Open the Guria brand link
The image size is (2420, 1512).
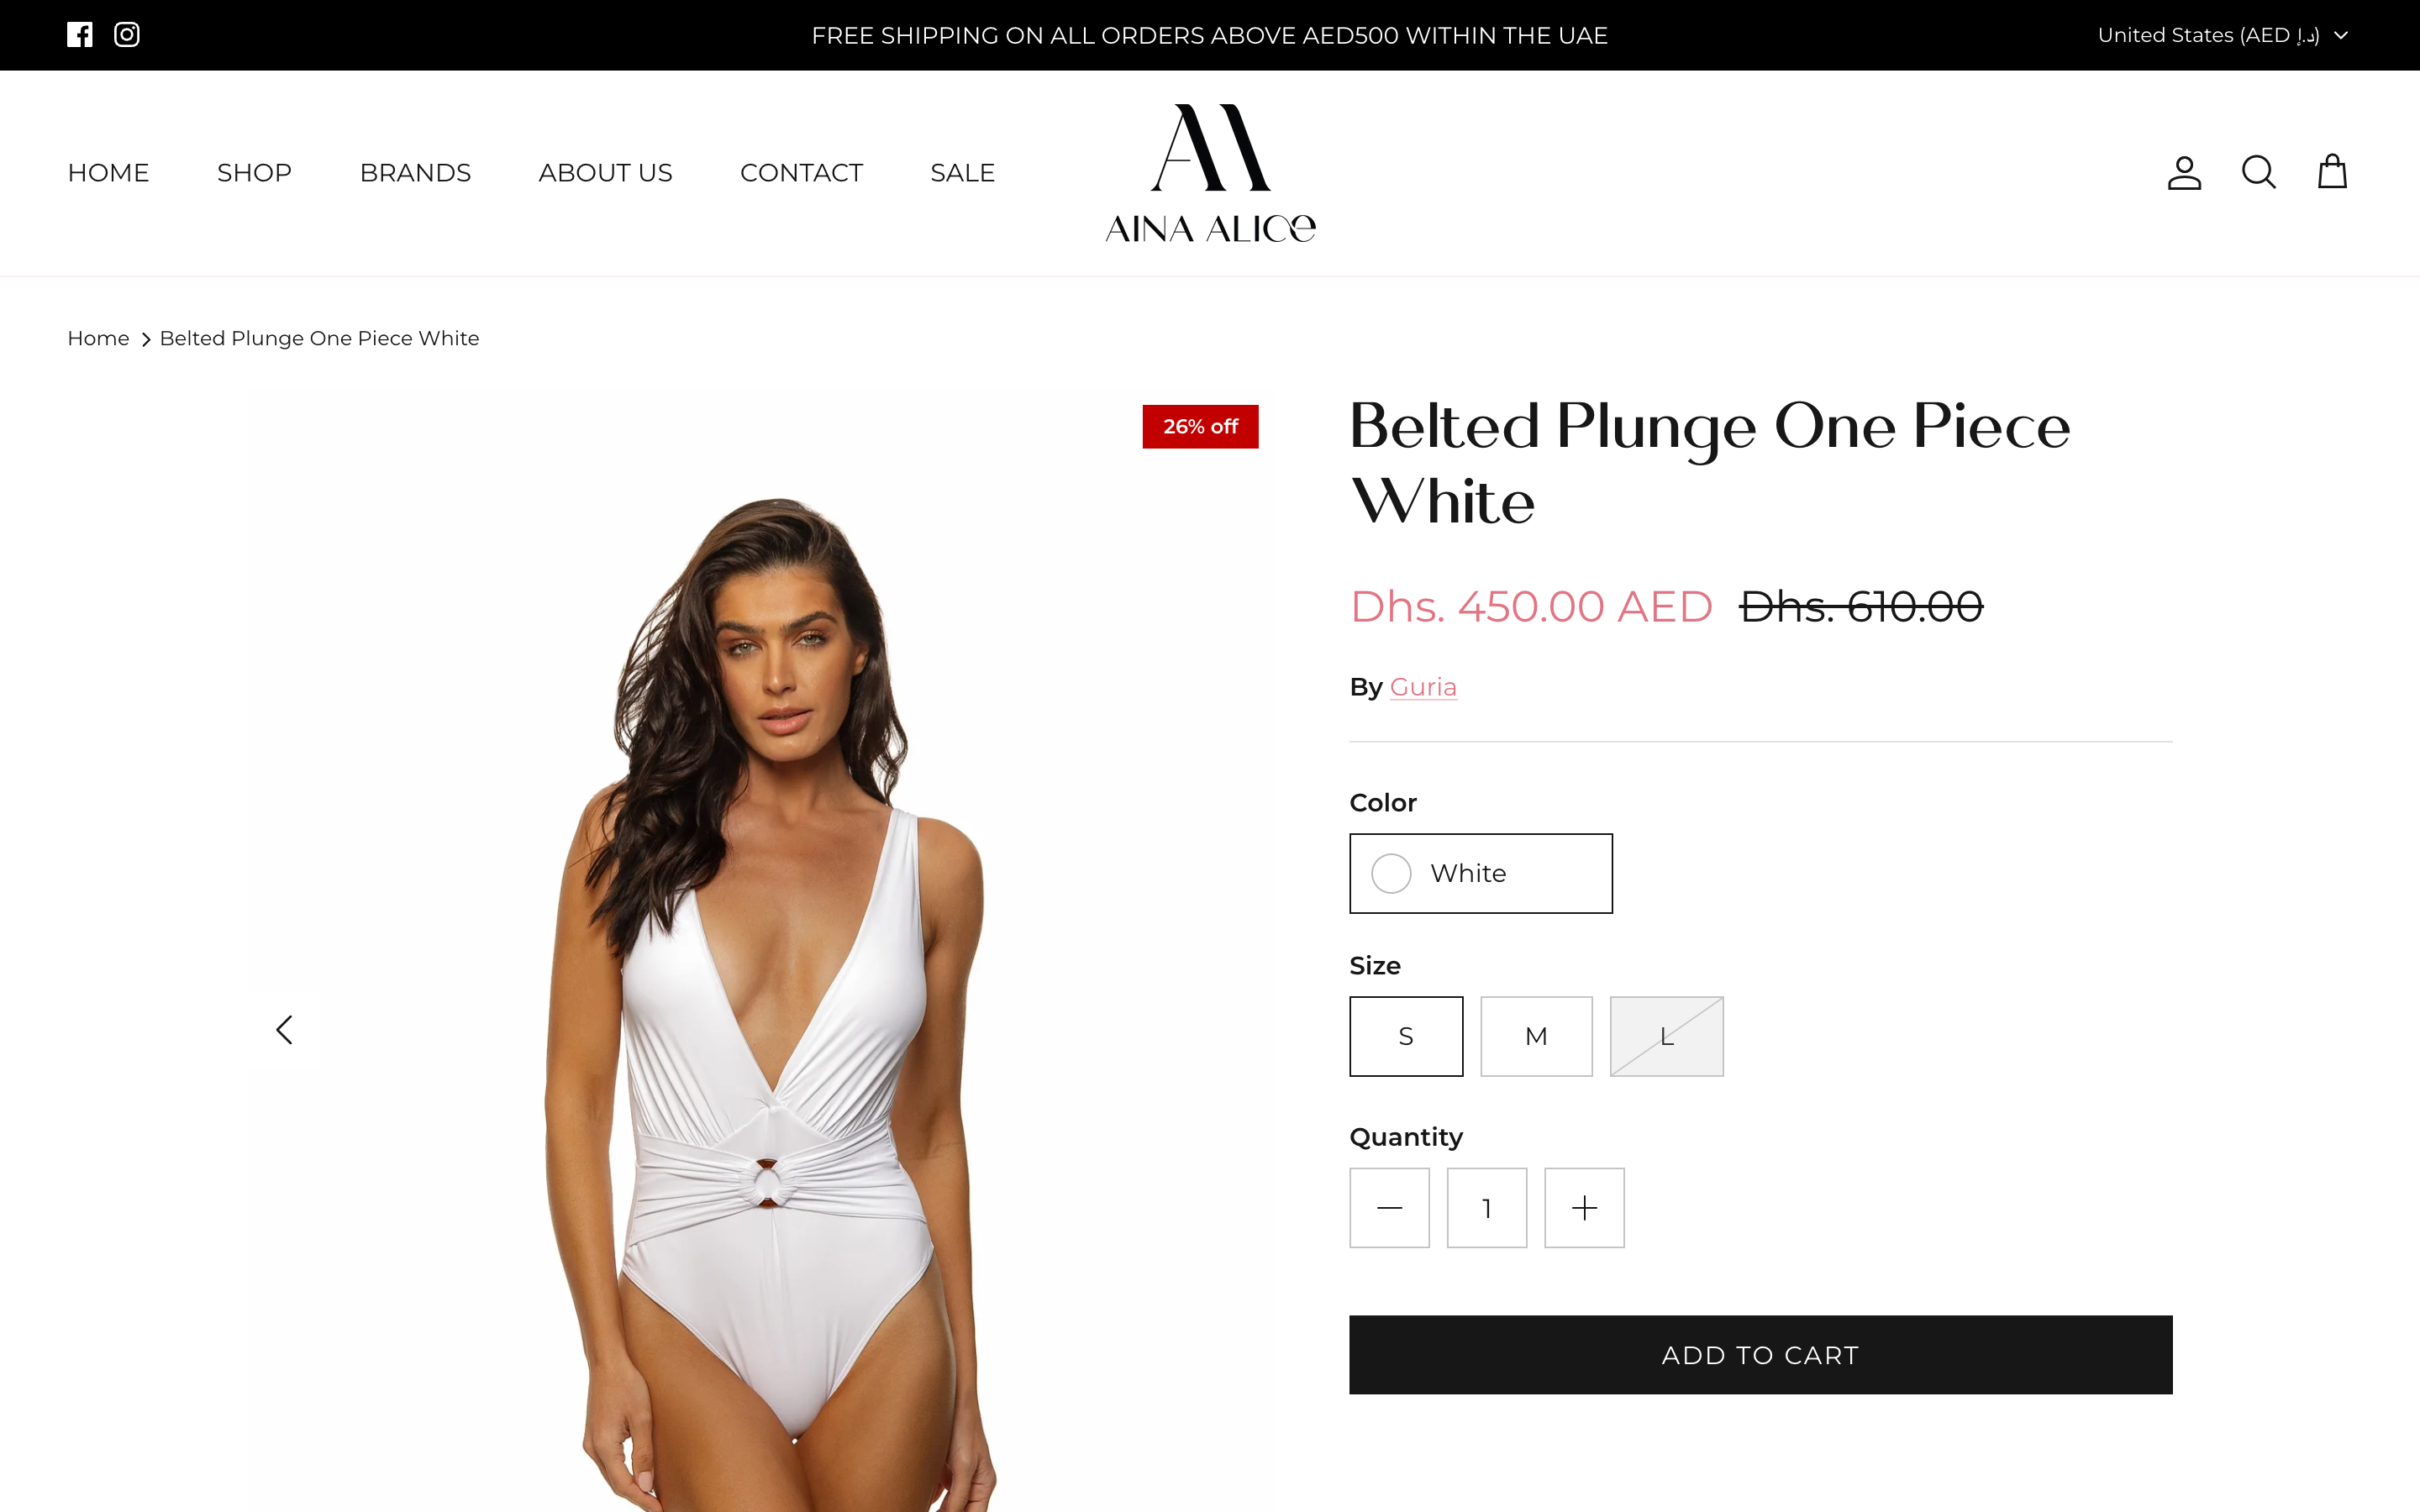pos(1423,687)
